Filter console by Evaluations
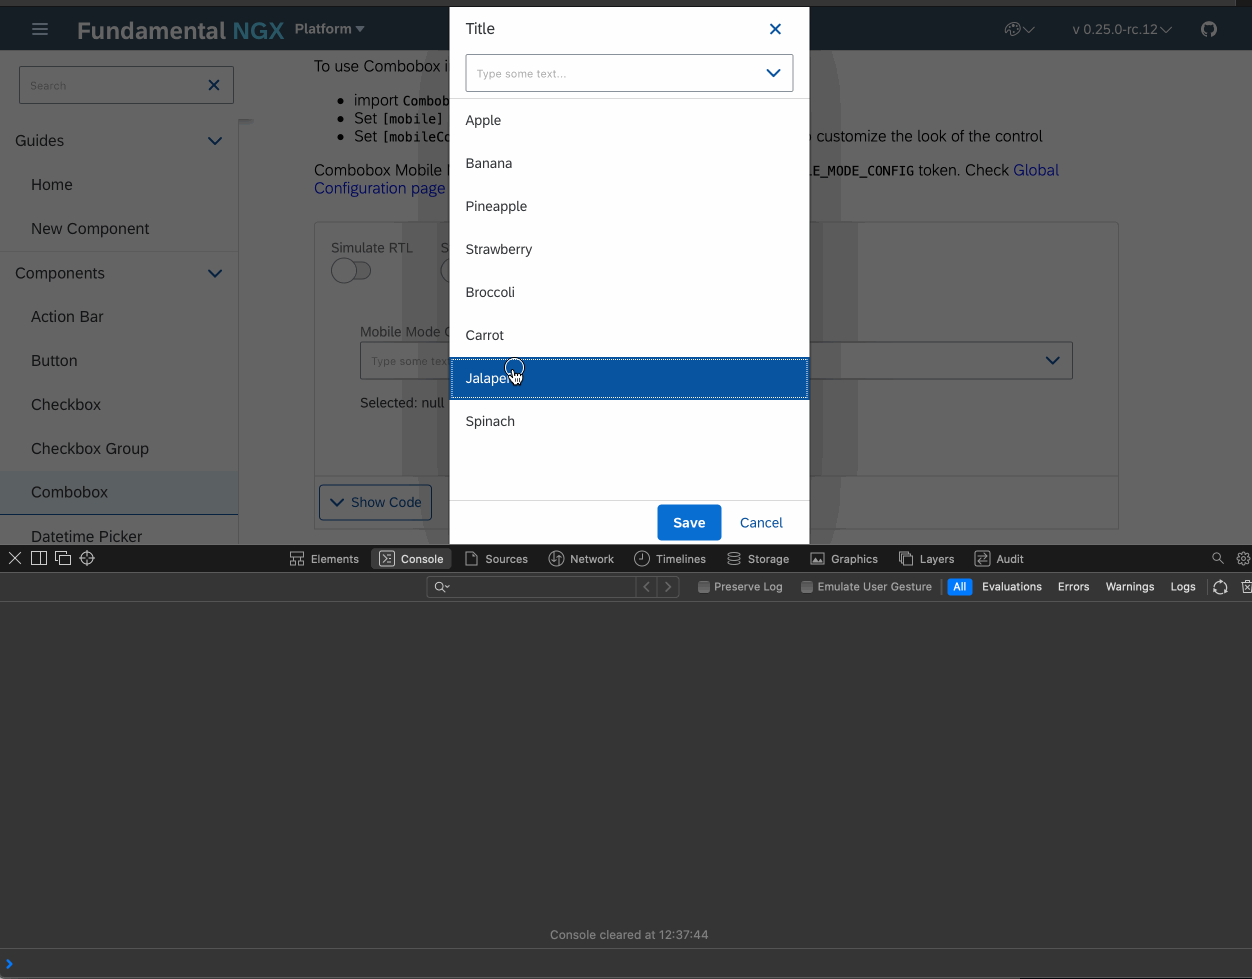The image size is (1252, 979). [1012, 587]
